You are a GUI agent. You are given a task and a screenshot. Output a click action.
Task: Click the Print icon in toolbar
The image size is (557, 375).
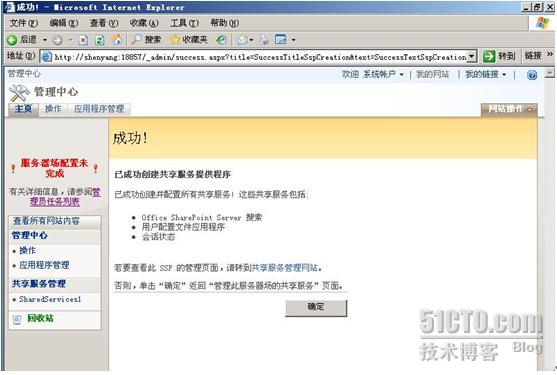coord(264,40)
